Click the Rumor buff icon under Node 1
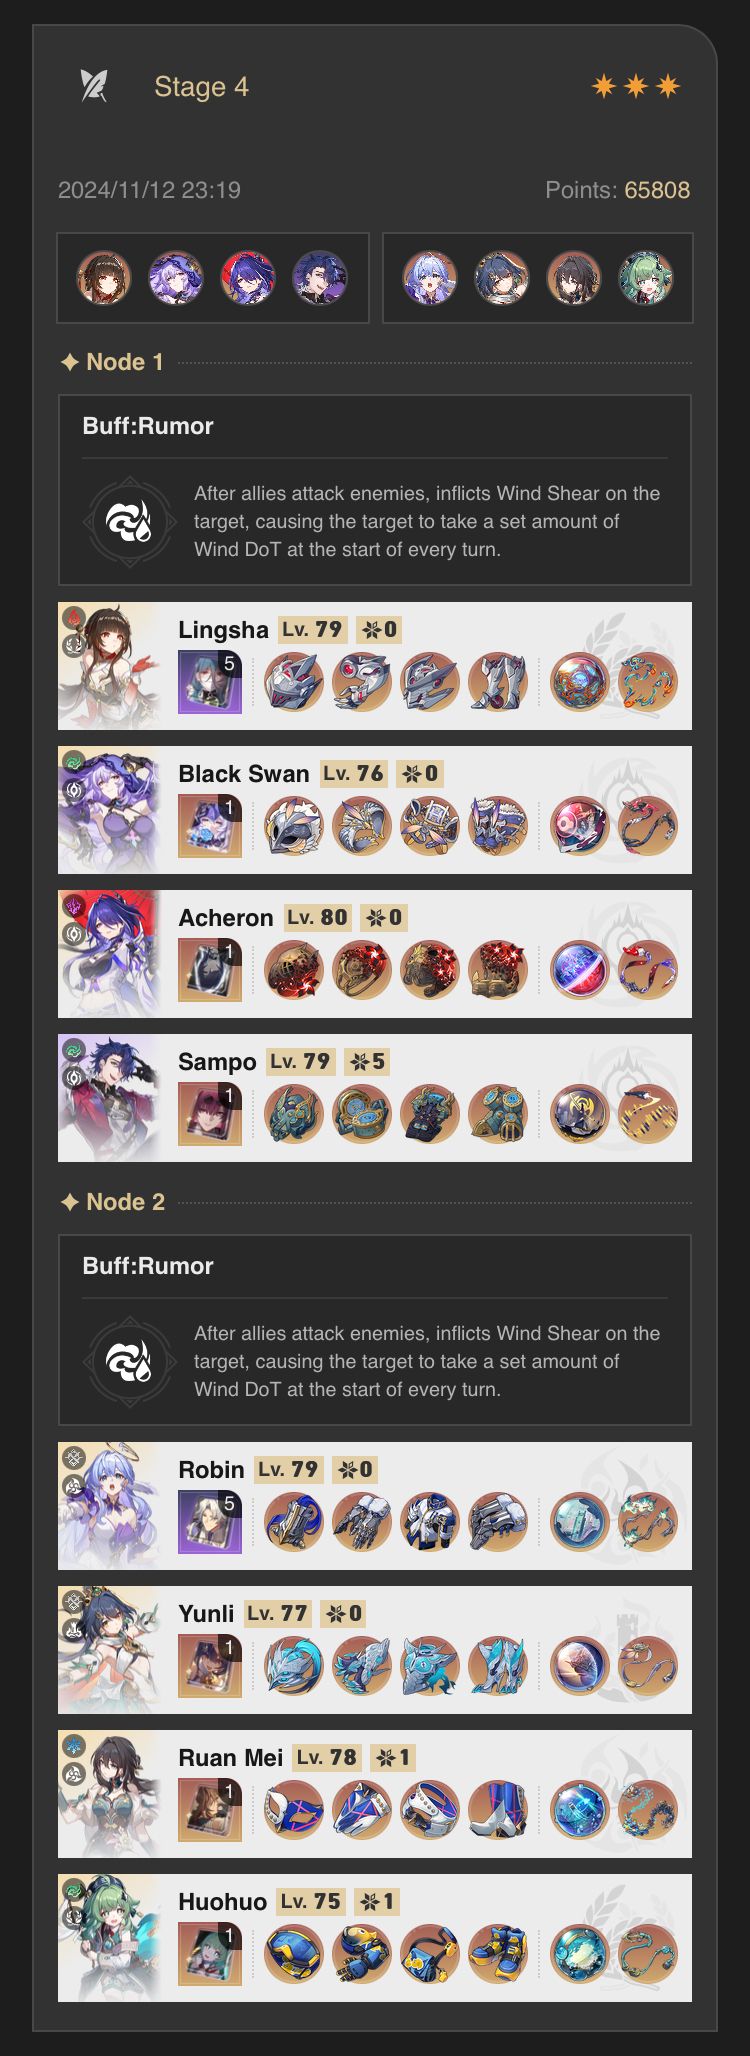This screenshot has width=750, height=2056. (x=130, y=521)
